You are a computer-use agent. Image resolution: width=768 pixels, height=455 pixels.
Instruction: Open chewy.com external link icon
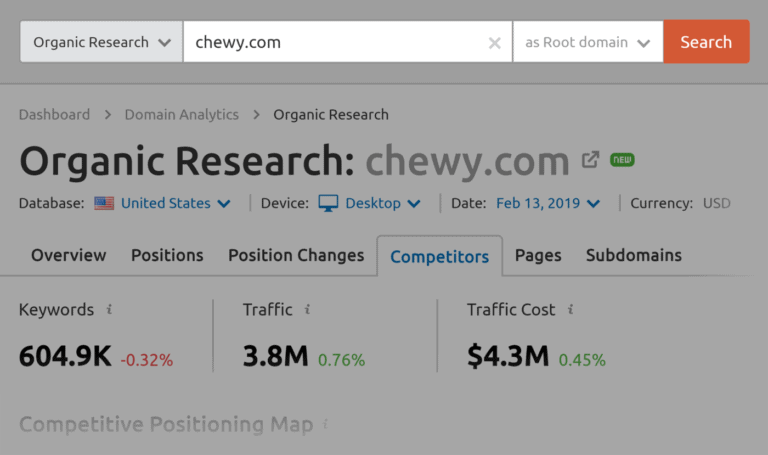coord(590,160)
